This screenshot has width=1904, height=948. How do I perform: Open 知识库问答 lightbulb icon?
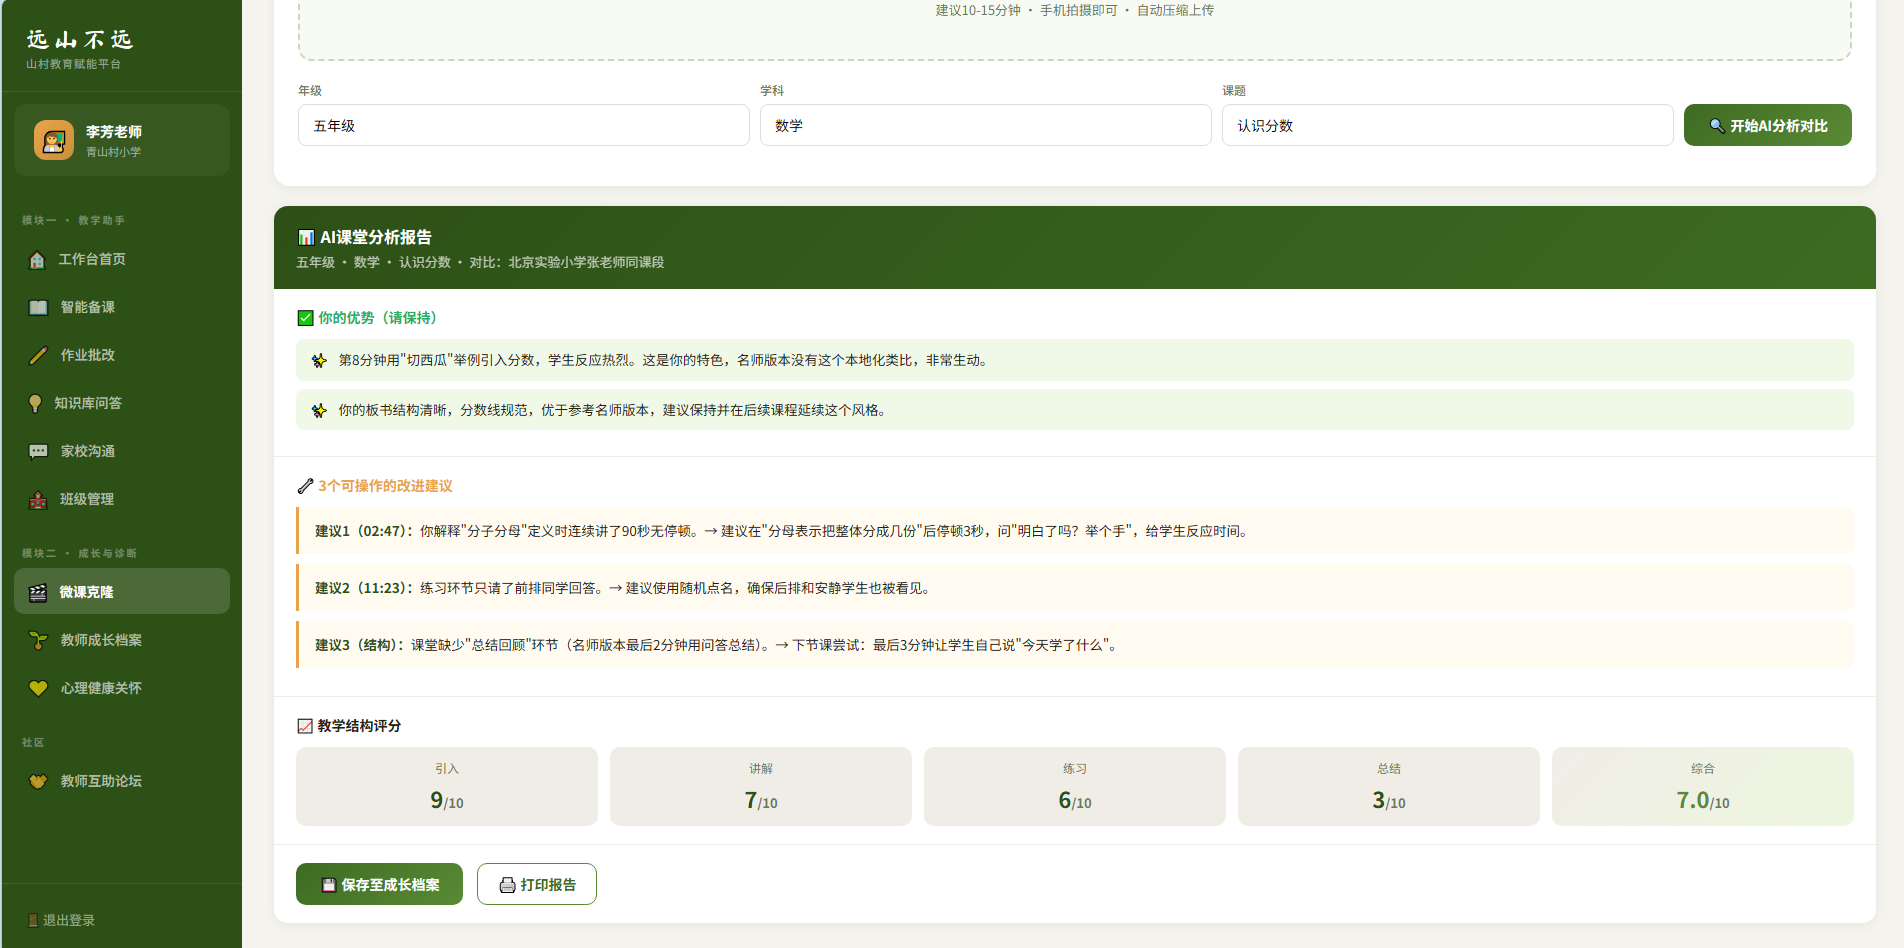[x=35, y=404]
